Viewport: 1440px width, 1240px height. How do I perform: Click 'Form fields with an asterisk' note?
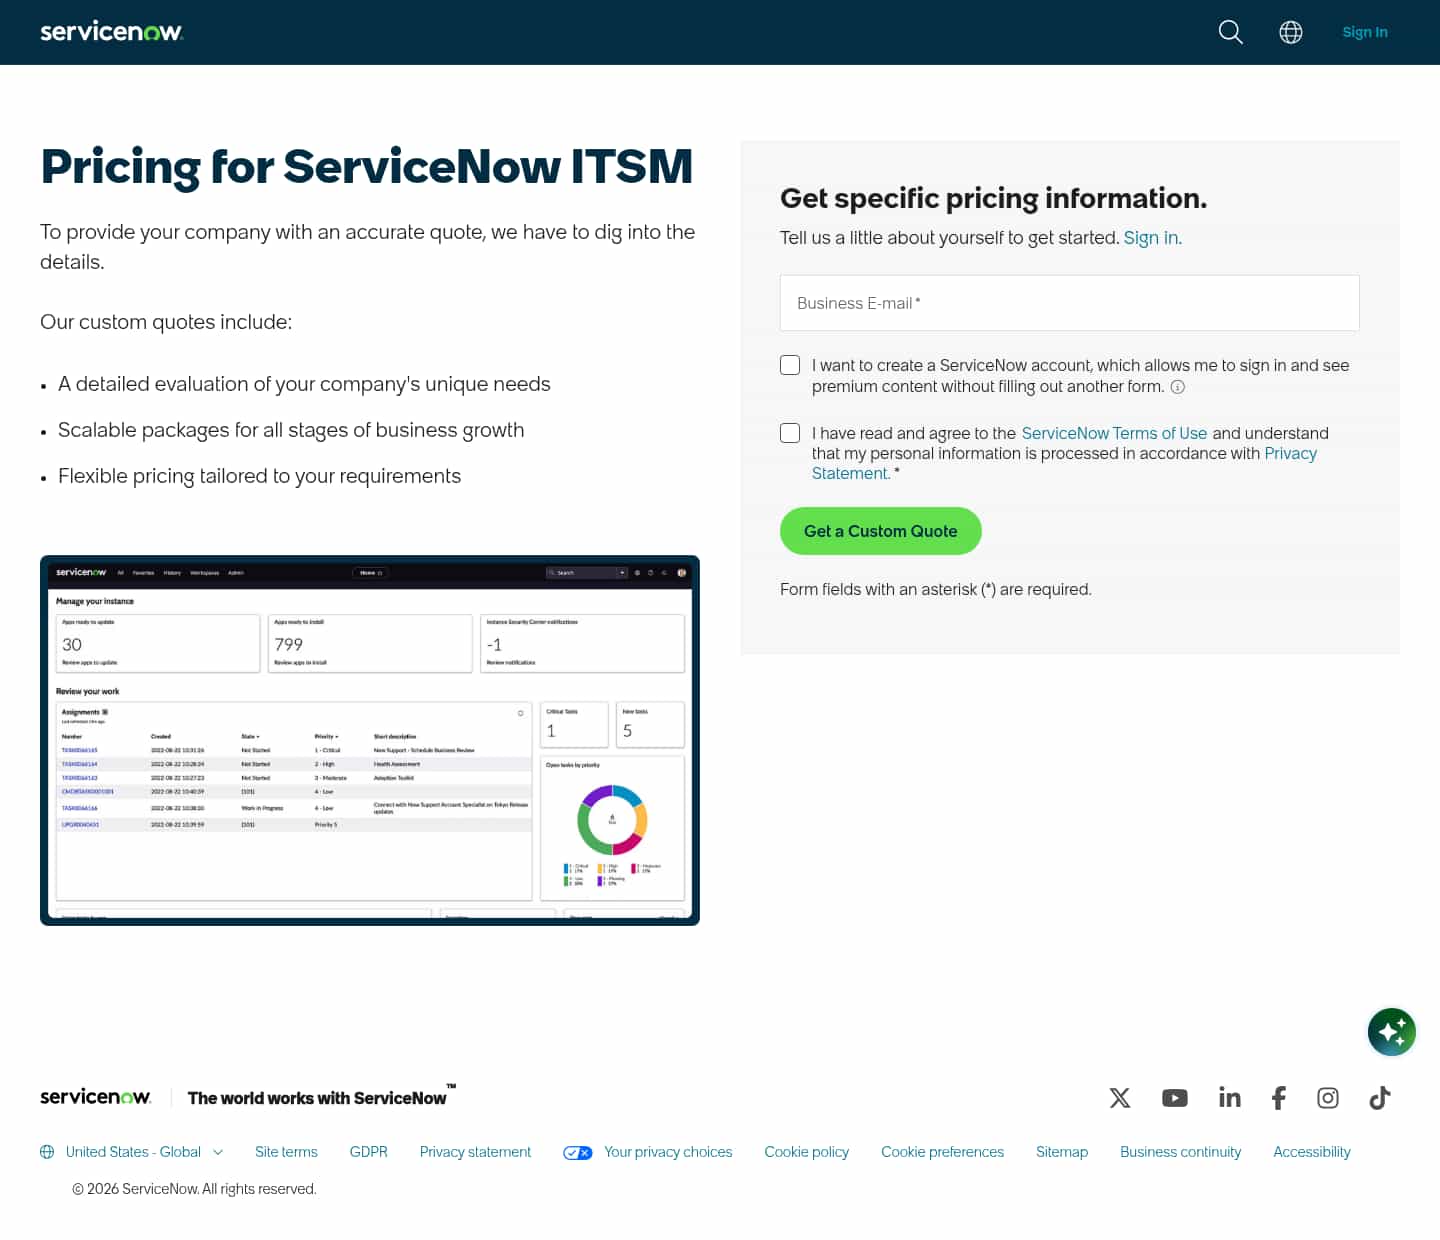(936, 590)
